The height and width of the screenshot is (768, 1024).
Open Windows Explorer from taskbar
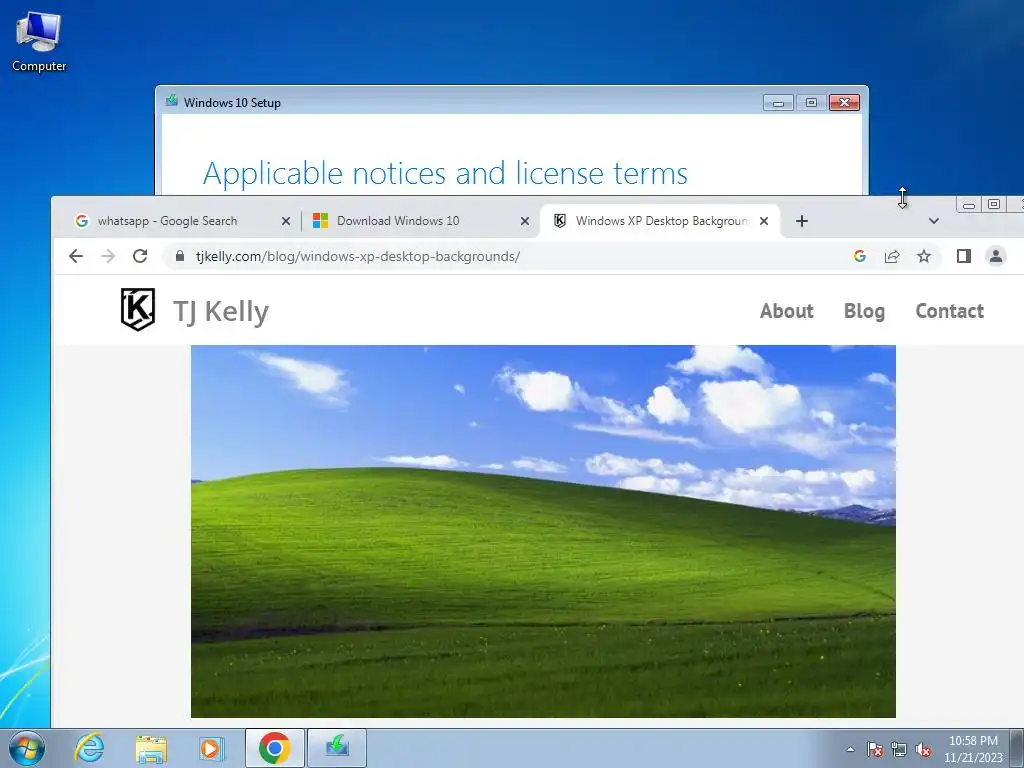pos(151,748)
